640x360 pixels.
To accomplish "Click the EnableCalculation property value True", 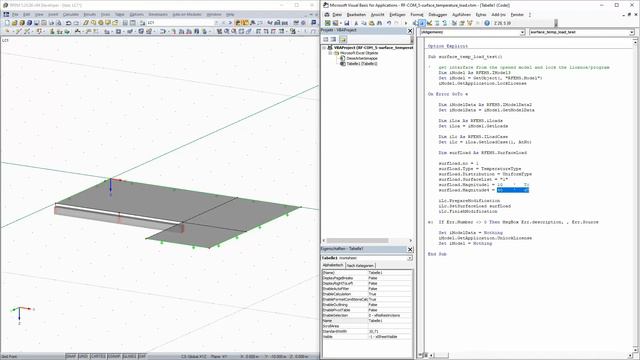I will coord(390,294).
